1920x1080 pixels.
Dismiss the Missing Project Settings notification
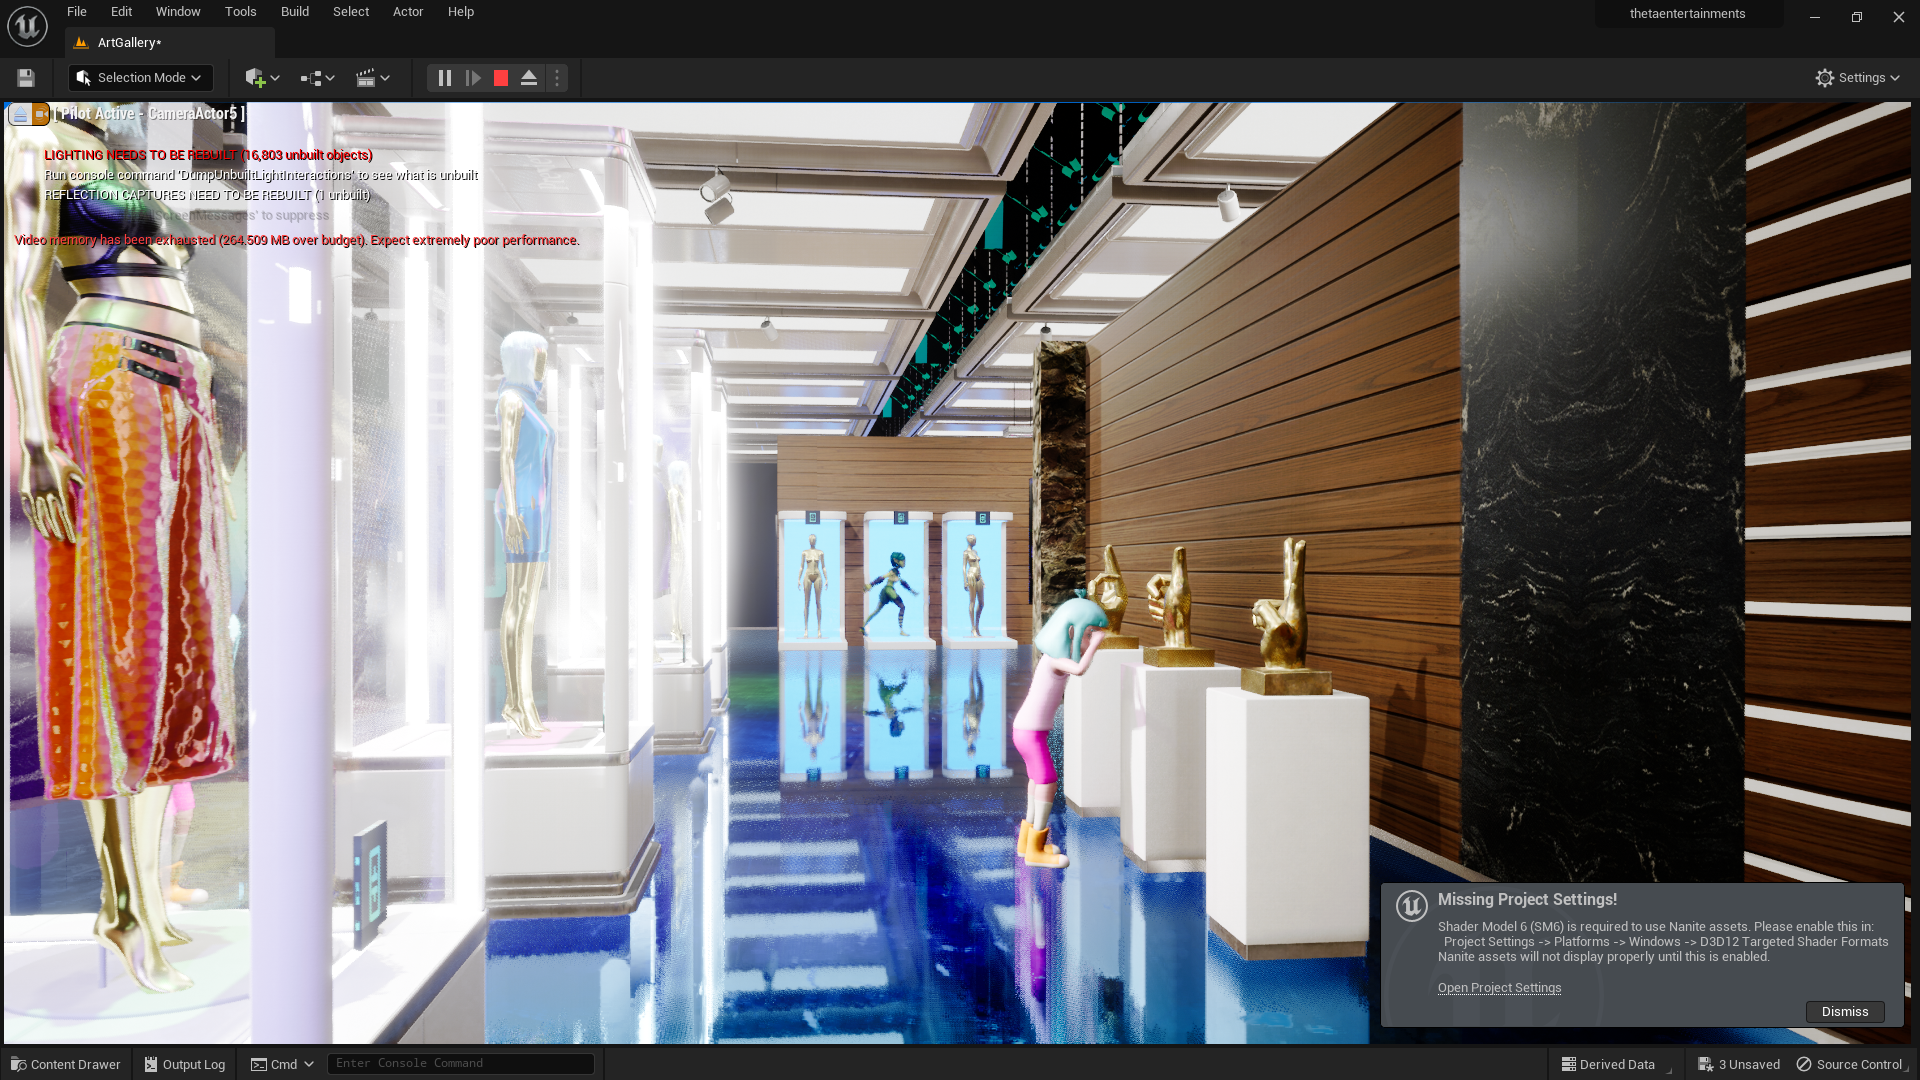[1844, 1012]
